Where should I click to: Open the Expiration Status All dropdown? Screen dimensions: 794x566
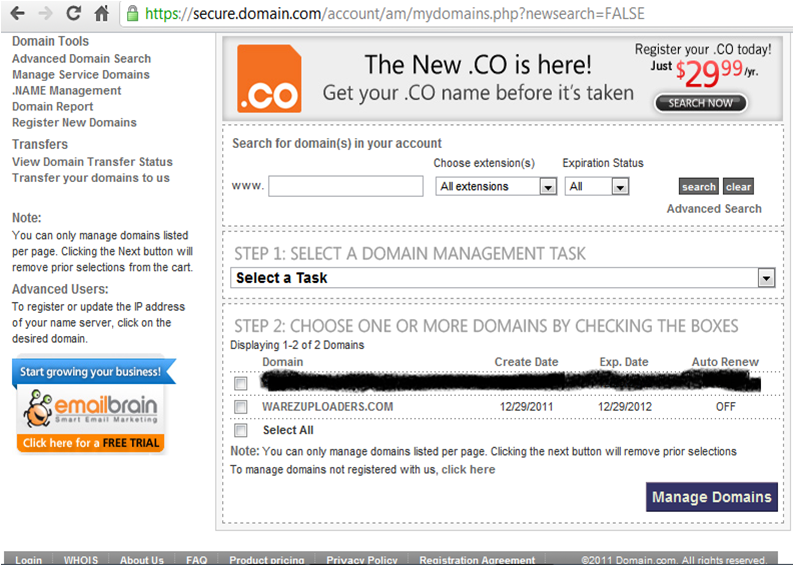597,186
